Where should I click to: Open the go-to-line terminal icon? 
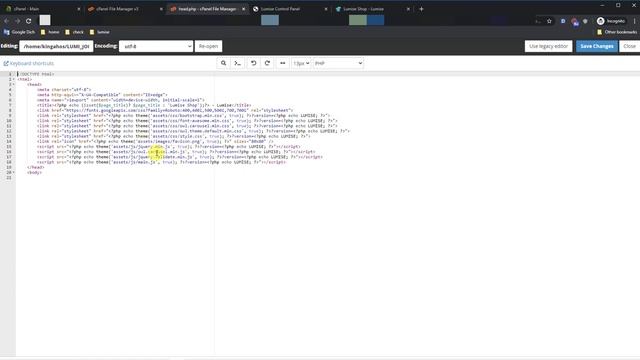click(x=238, y=63)
